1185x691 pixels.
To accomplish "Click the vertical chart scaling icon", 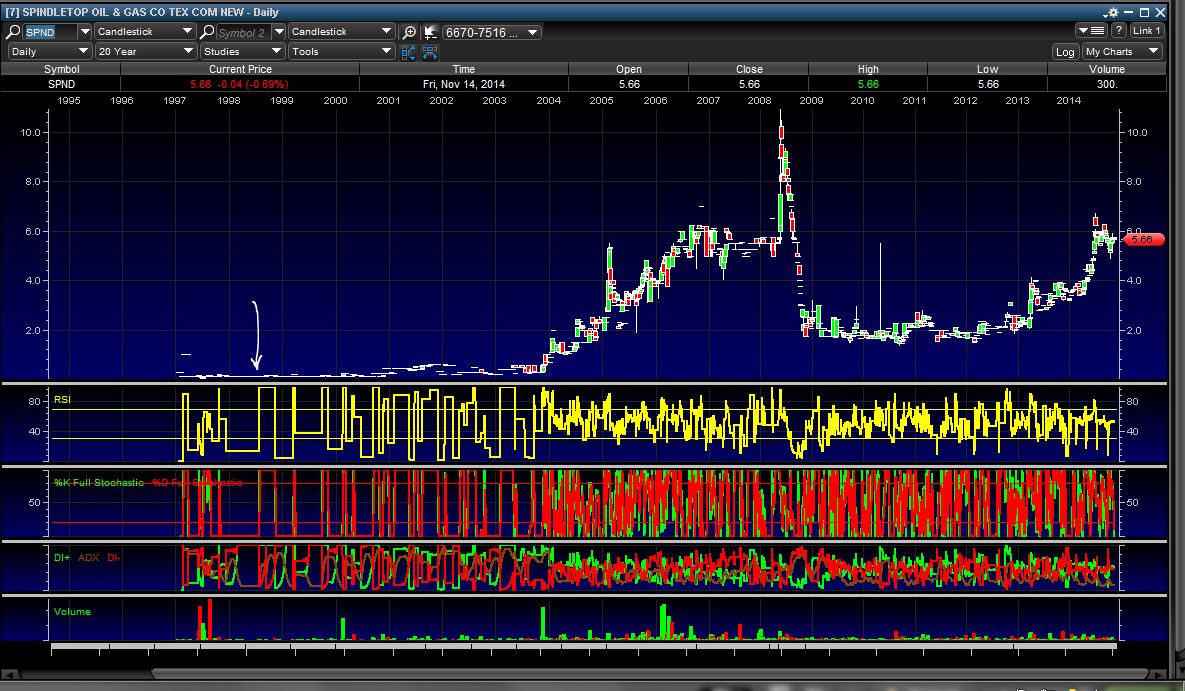I will point(409,52).
